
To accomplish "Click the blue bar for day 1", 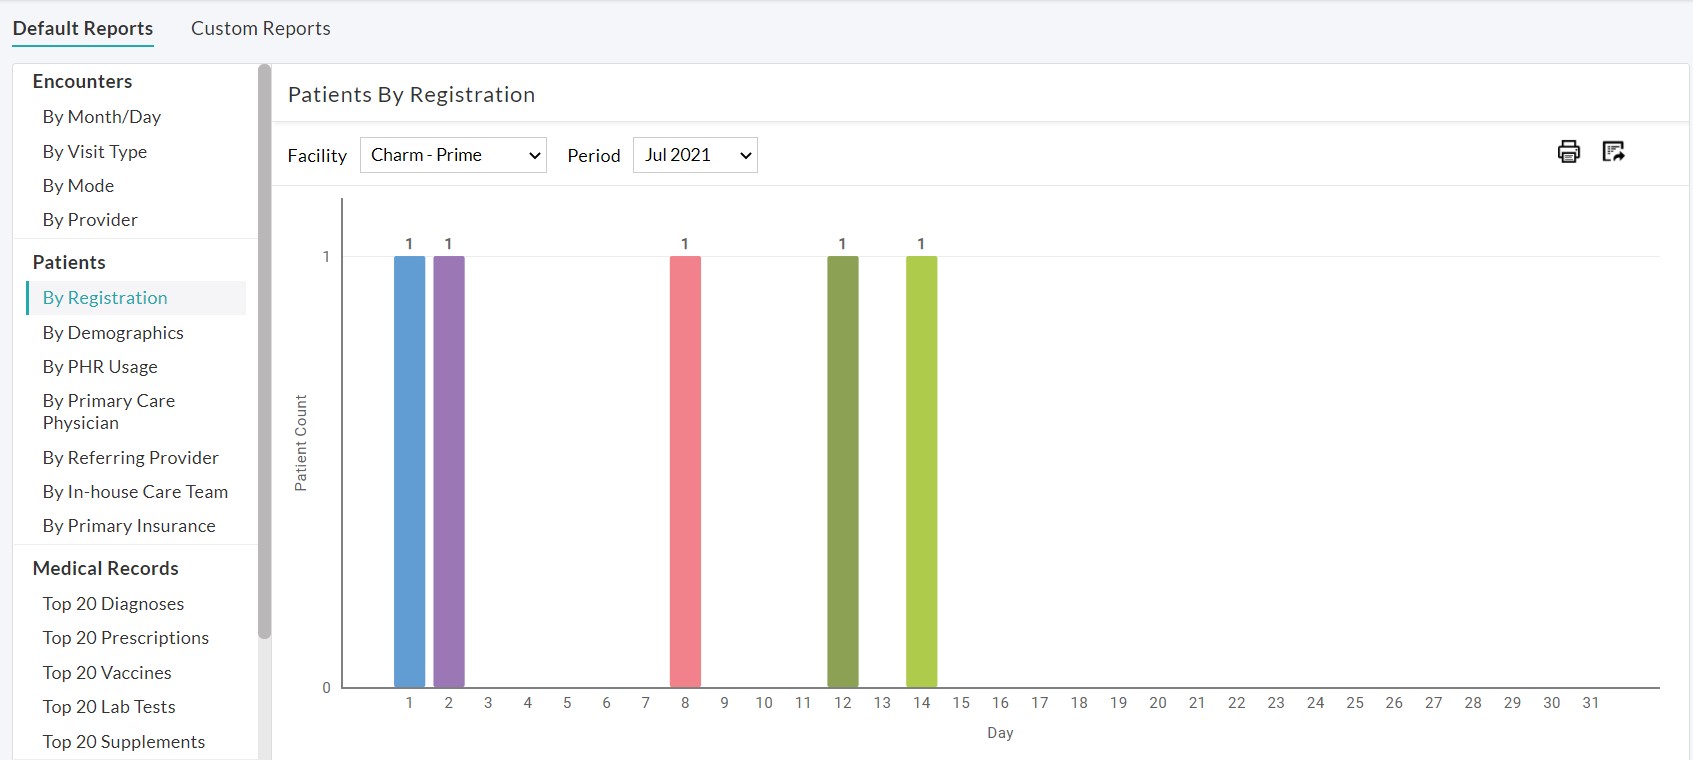I will pos(409,470).
